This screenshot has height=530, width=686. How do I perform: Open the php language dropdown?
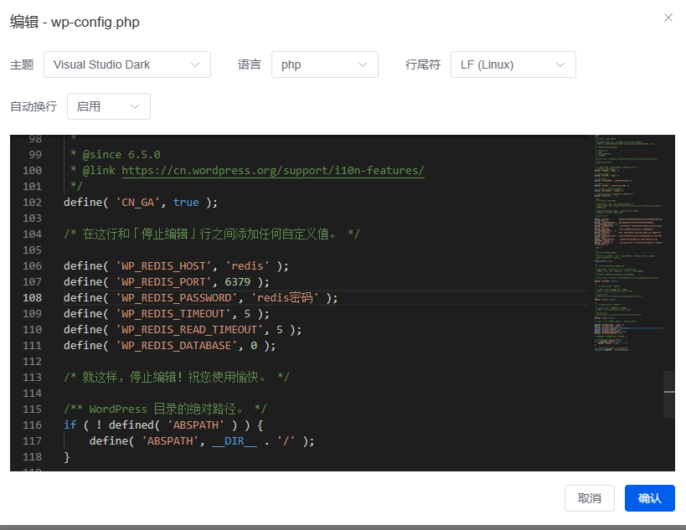tap(324, 65)
